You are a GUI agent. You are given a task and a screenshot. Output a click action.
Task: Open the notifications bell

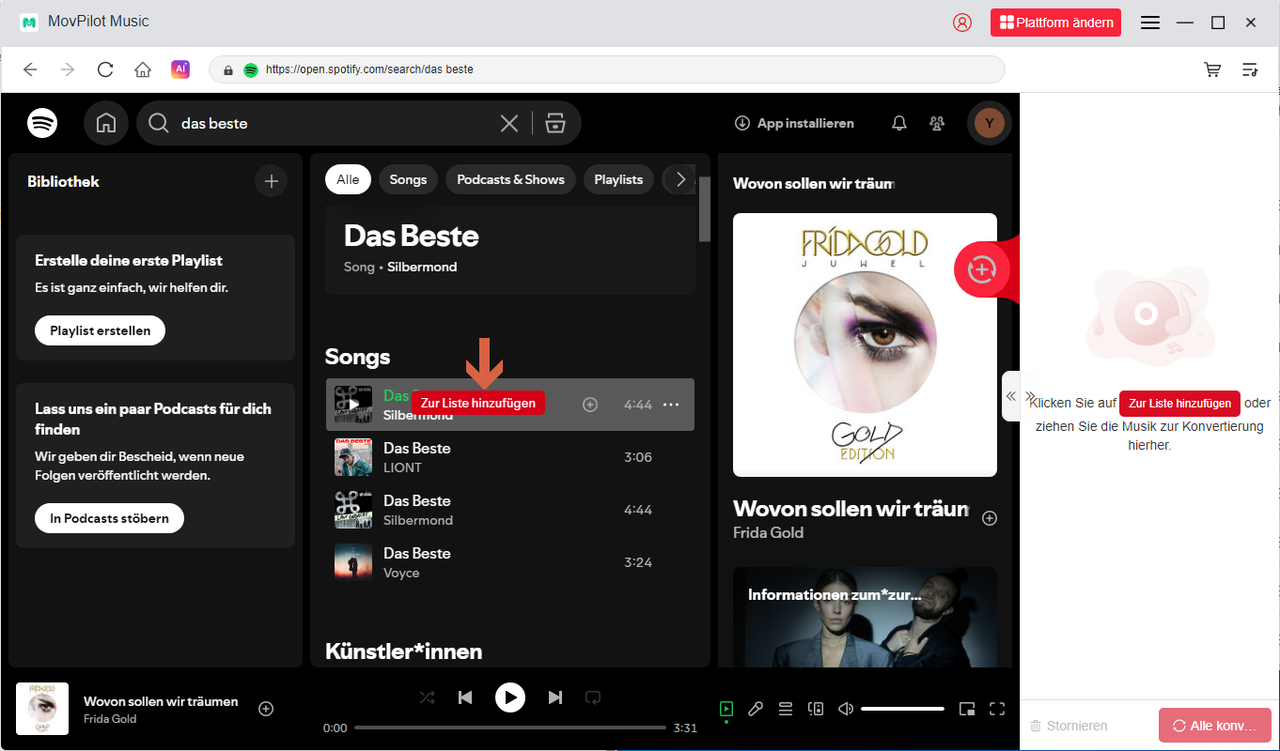pyautogui.click(x=899, y=123)
